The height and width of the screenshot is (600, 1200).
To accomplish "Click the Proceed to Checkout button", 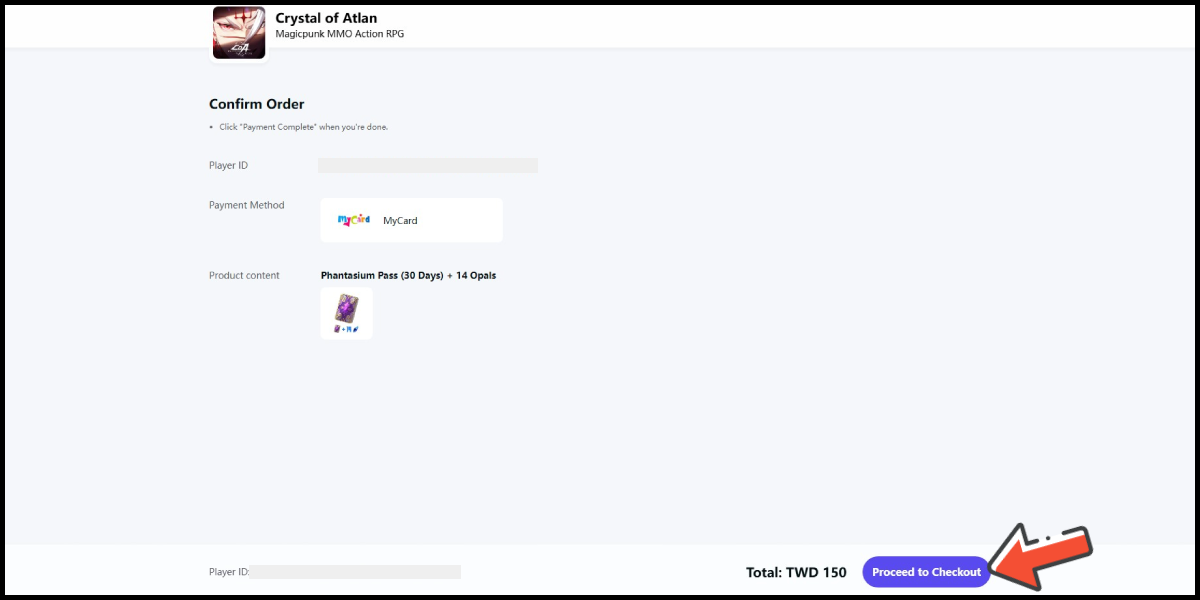I will pos(926,572).
